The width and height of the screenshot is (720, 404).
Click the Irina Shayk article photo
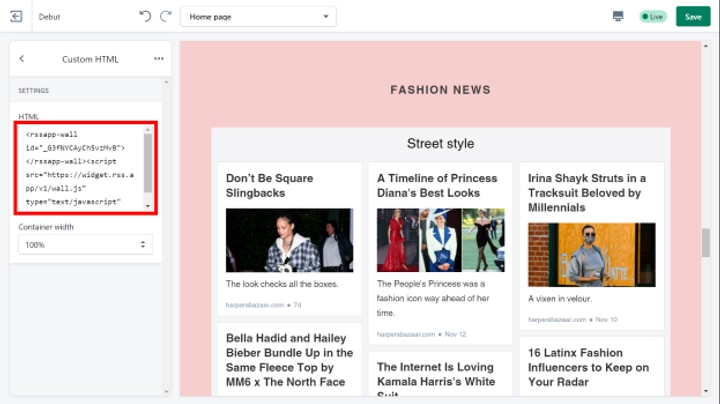[x=591, y=255]
